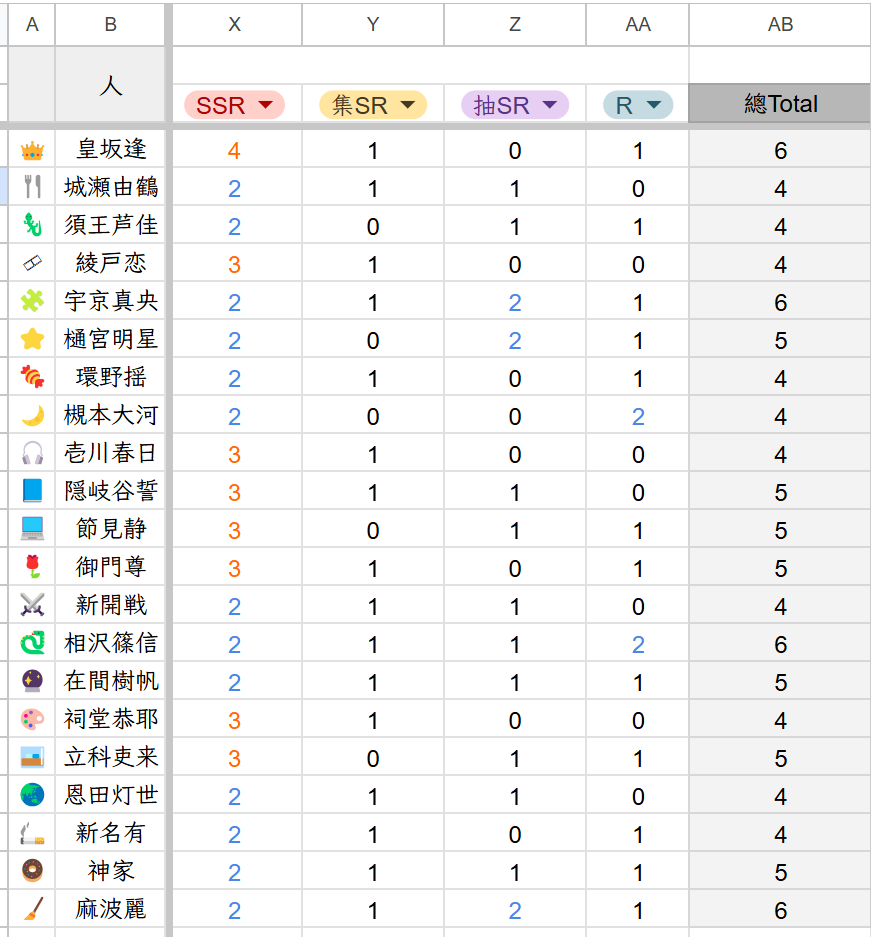Select column X header
Image resolution: width=871 pixels, height=937 pixels.
237,25
